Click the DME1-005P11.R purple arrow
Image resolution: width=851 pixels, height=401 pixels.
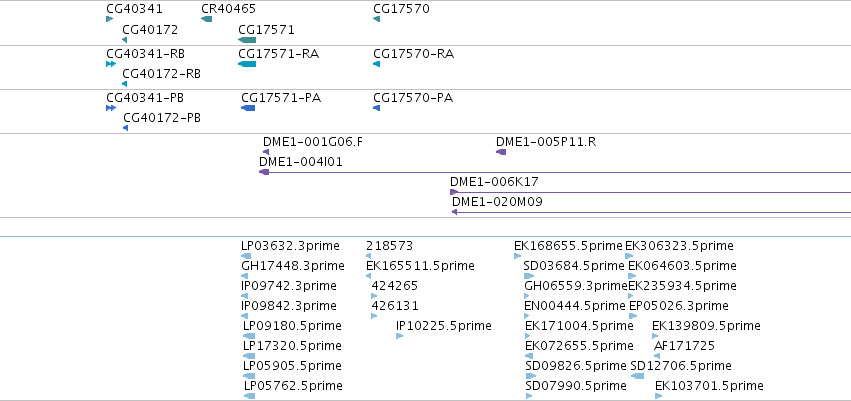click(501, 152)
